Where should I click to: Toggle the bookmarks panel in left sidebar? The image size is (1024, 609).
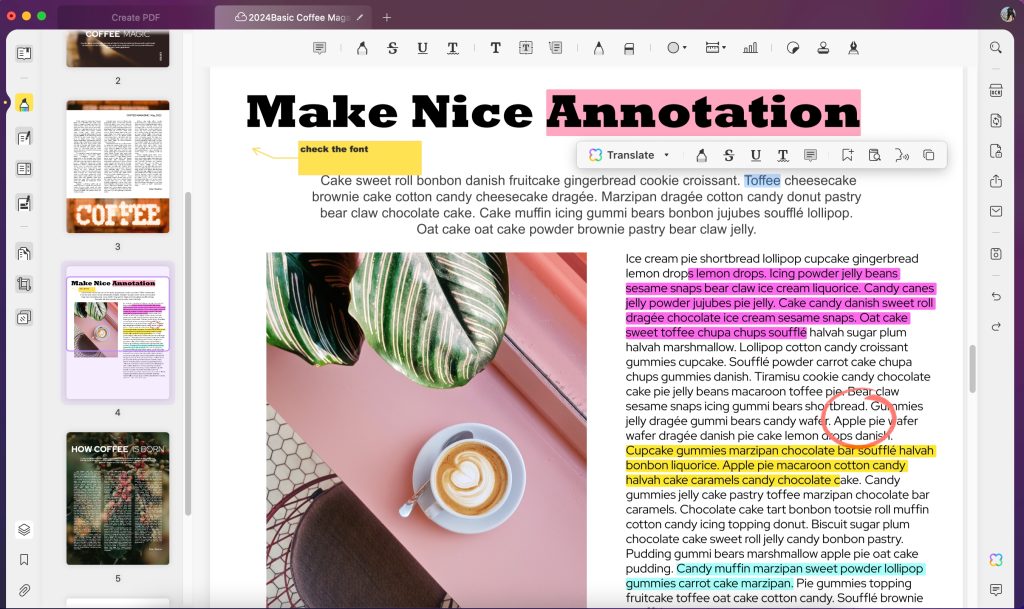[24, 560]
